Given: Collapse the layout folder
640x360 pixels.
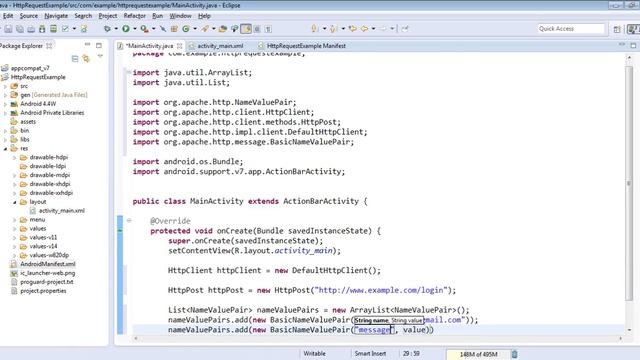Looking at the screenshot, I should coord(15,202).
